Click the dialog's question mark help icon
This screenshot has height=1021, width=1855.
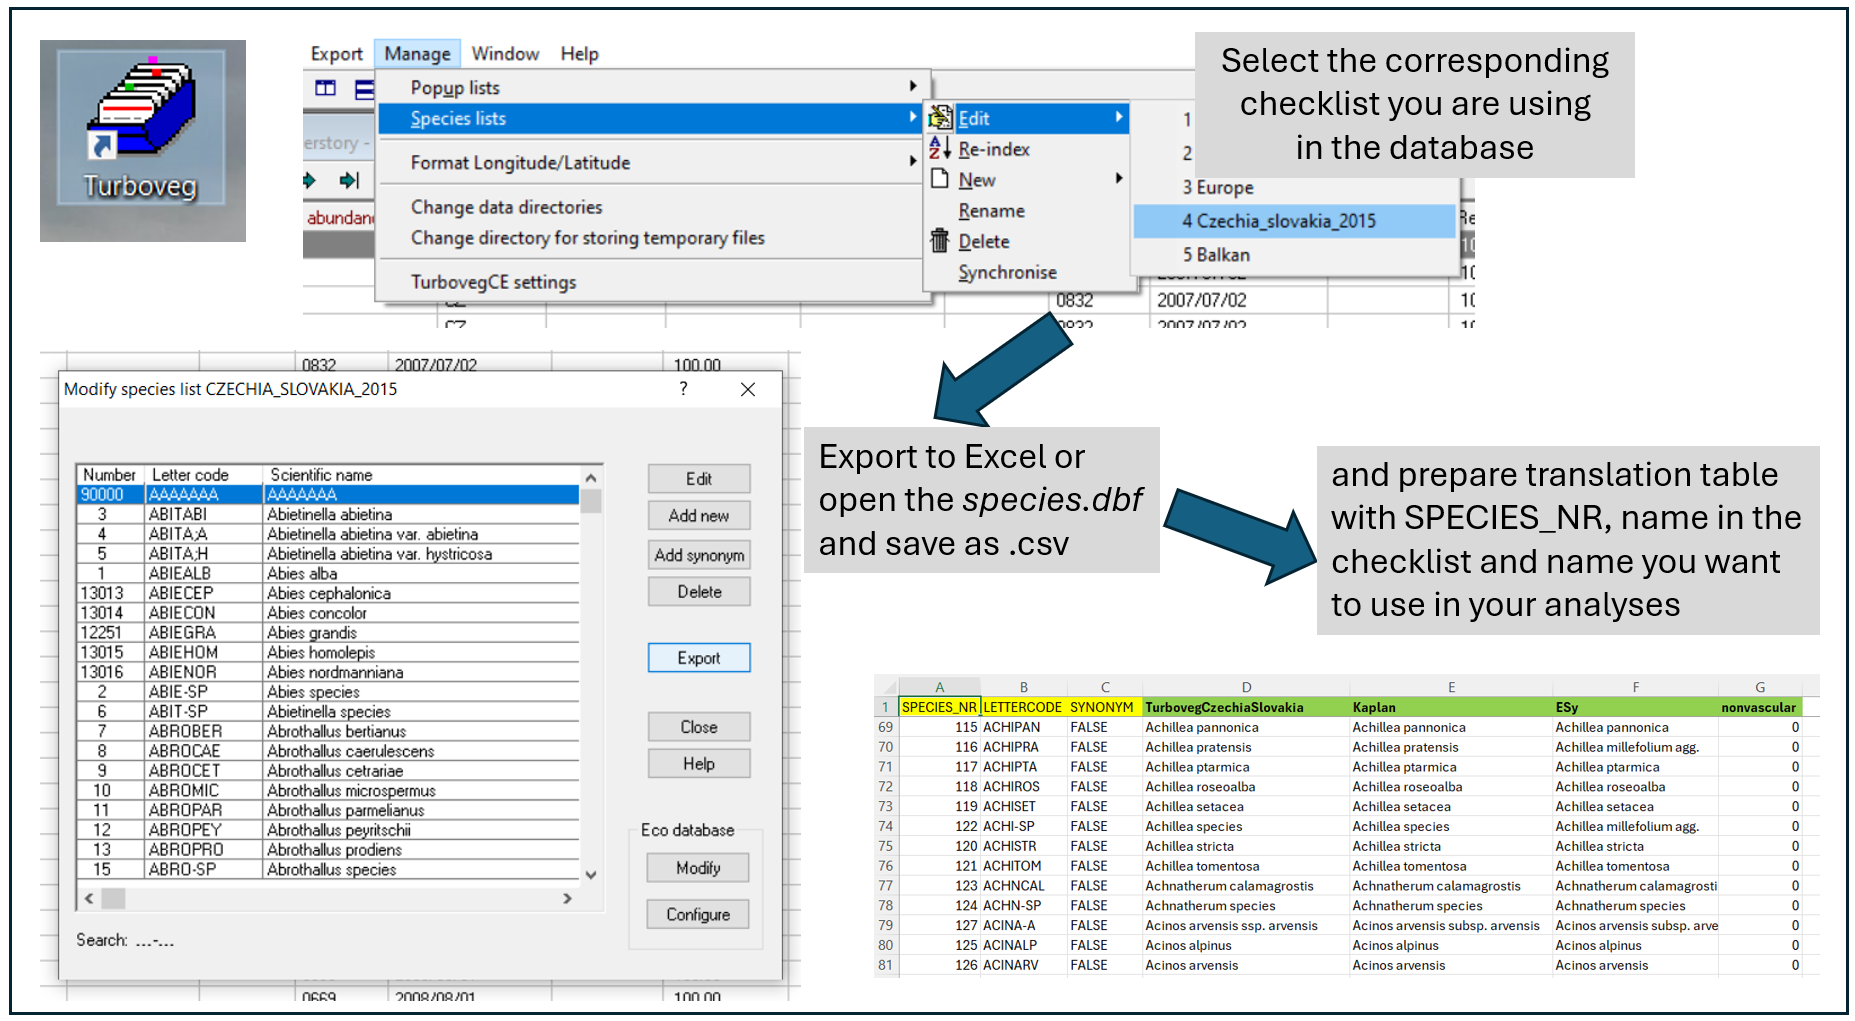click(683, 389)
